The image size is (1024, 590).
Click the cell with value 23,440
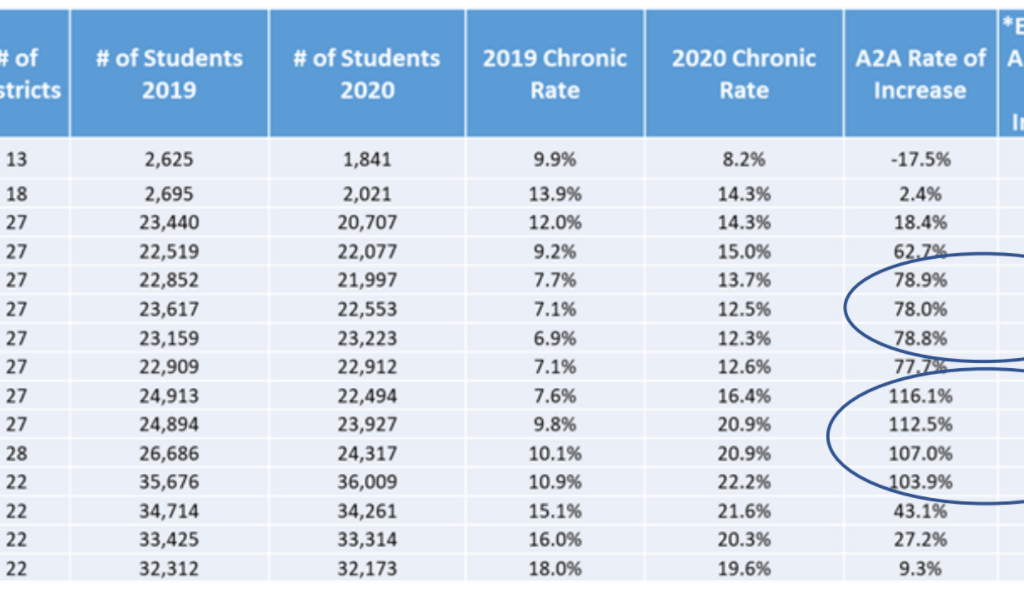click(169, 223)
